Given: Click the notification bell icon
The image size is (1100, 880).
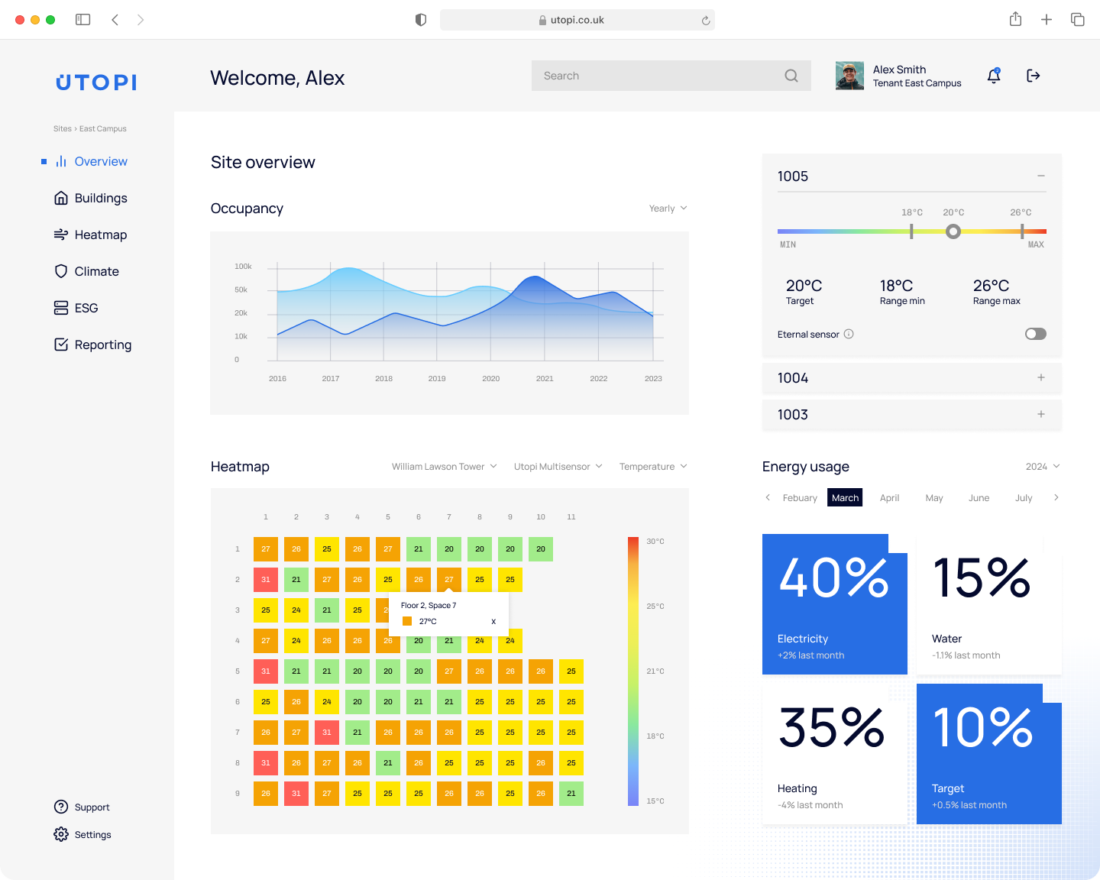Looking at the screenshot, I should (993, 76).
